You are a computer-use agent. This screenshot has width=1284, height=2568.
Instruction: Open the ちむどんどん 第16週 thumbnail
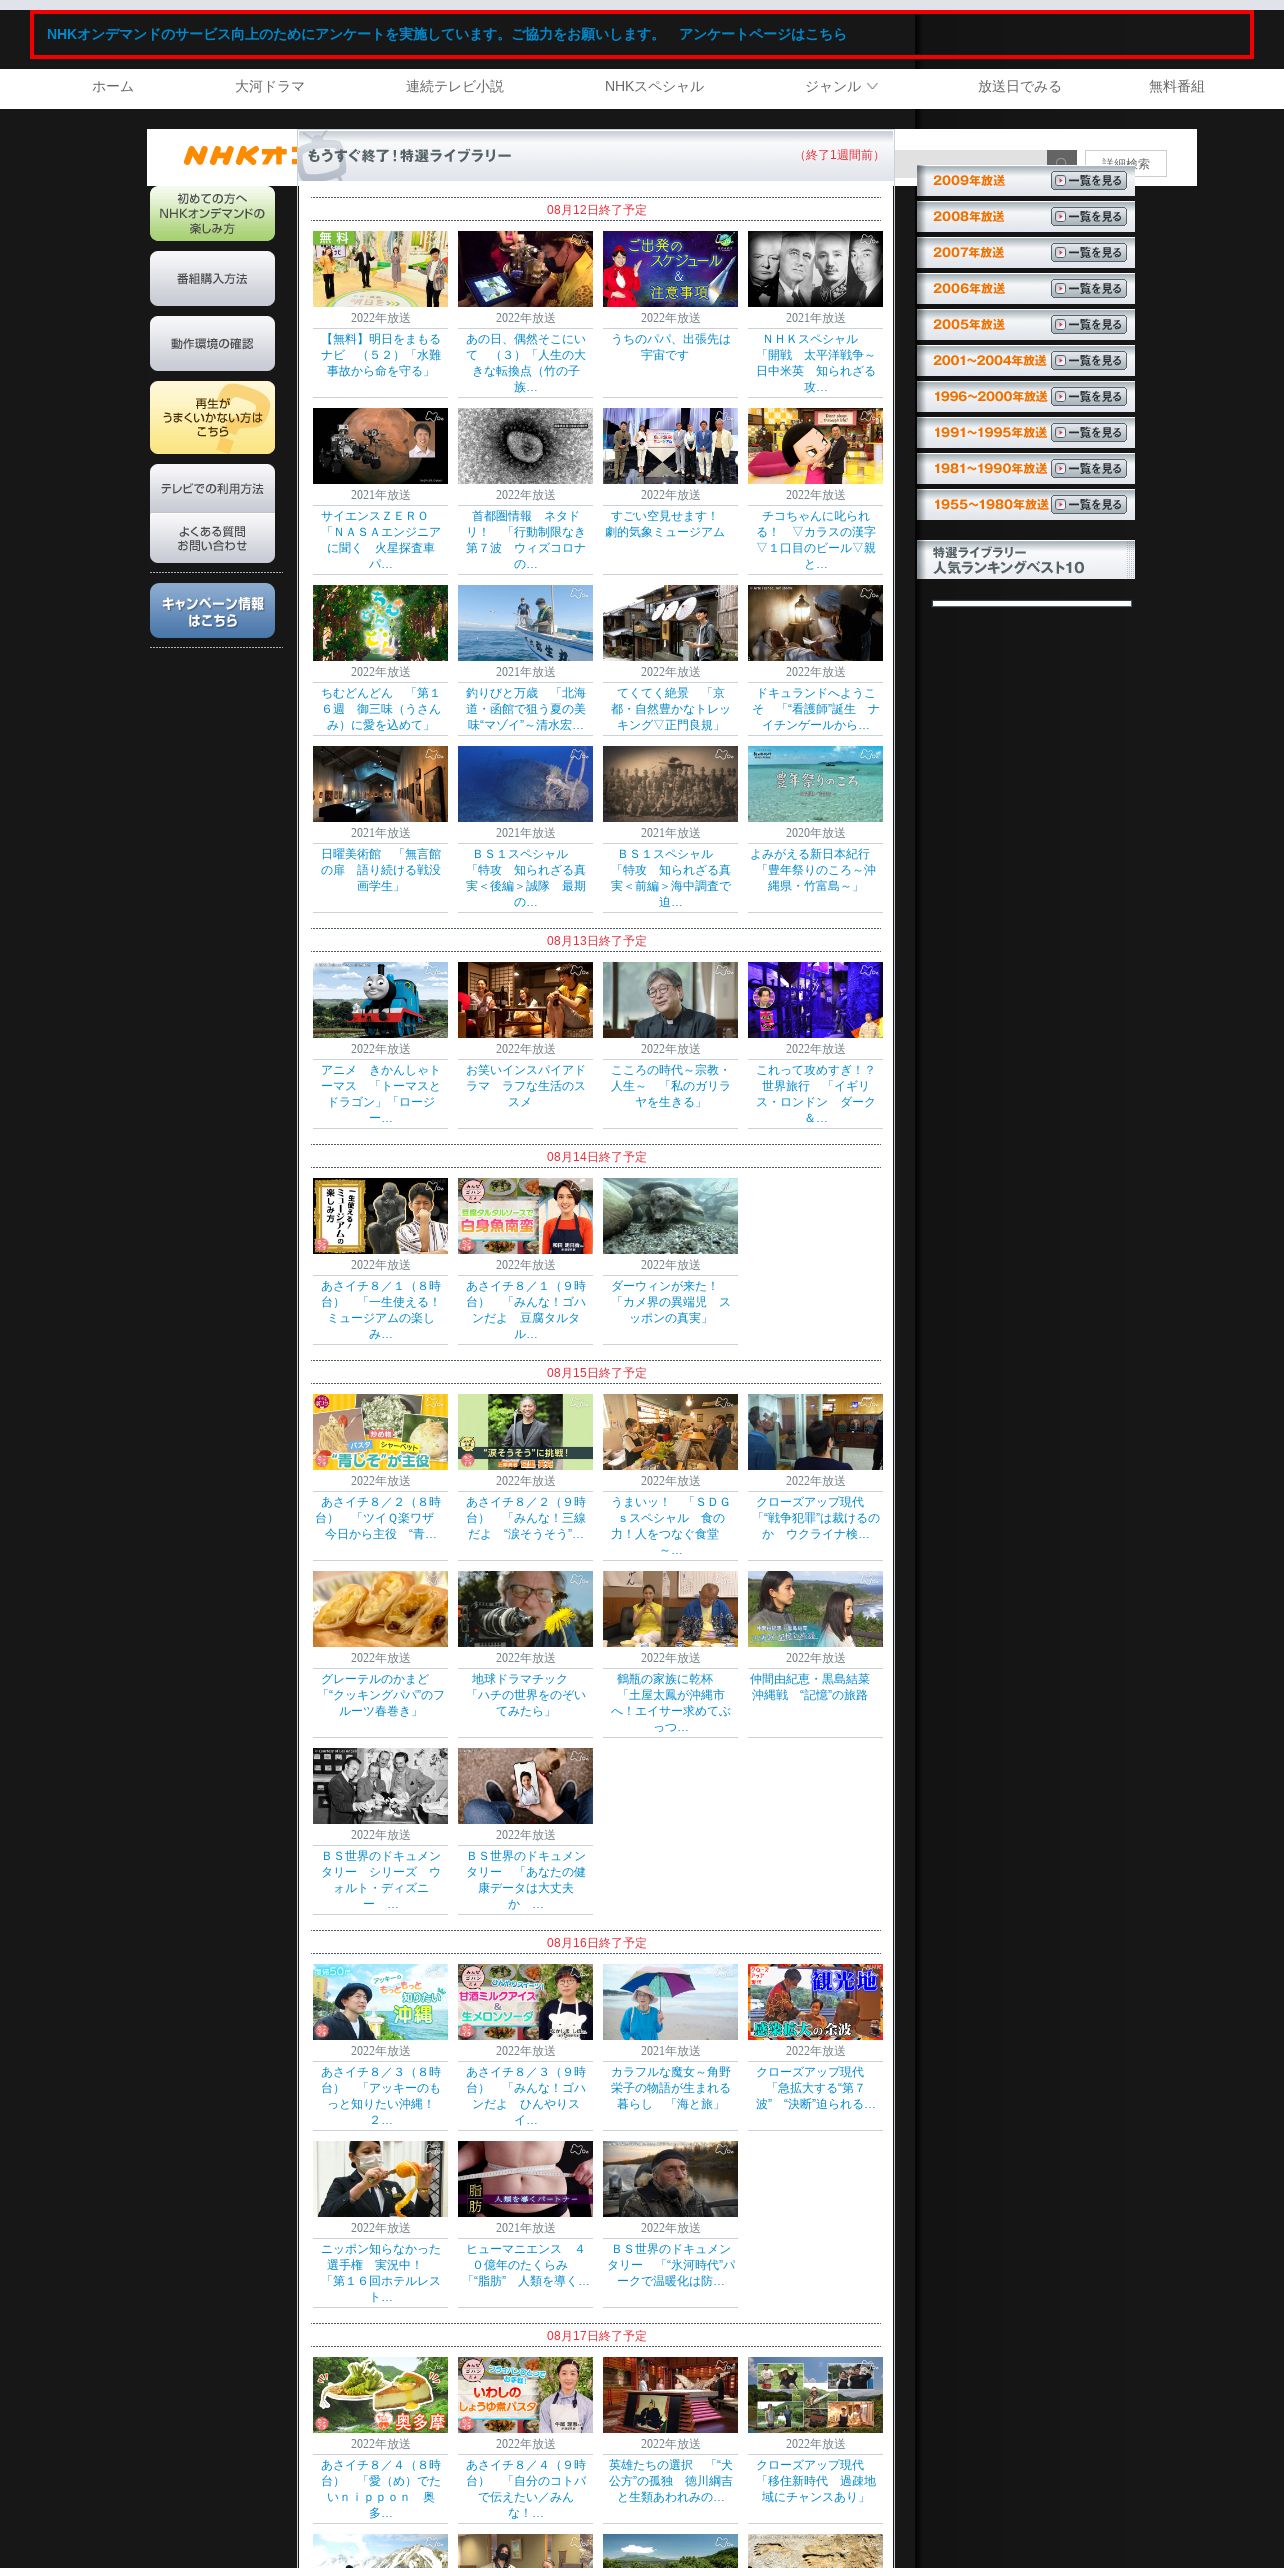(x=380, y=623)
